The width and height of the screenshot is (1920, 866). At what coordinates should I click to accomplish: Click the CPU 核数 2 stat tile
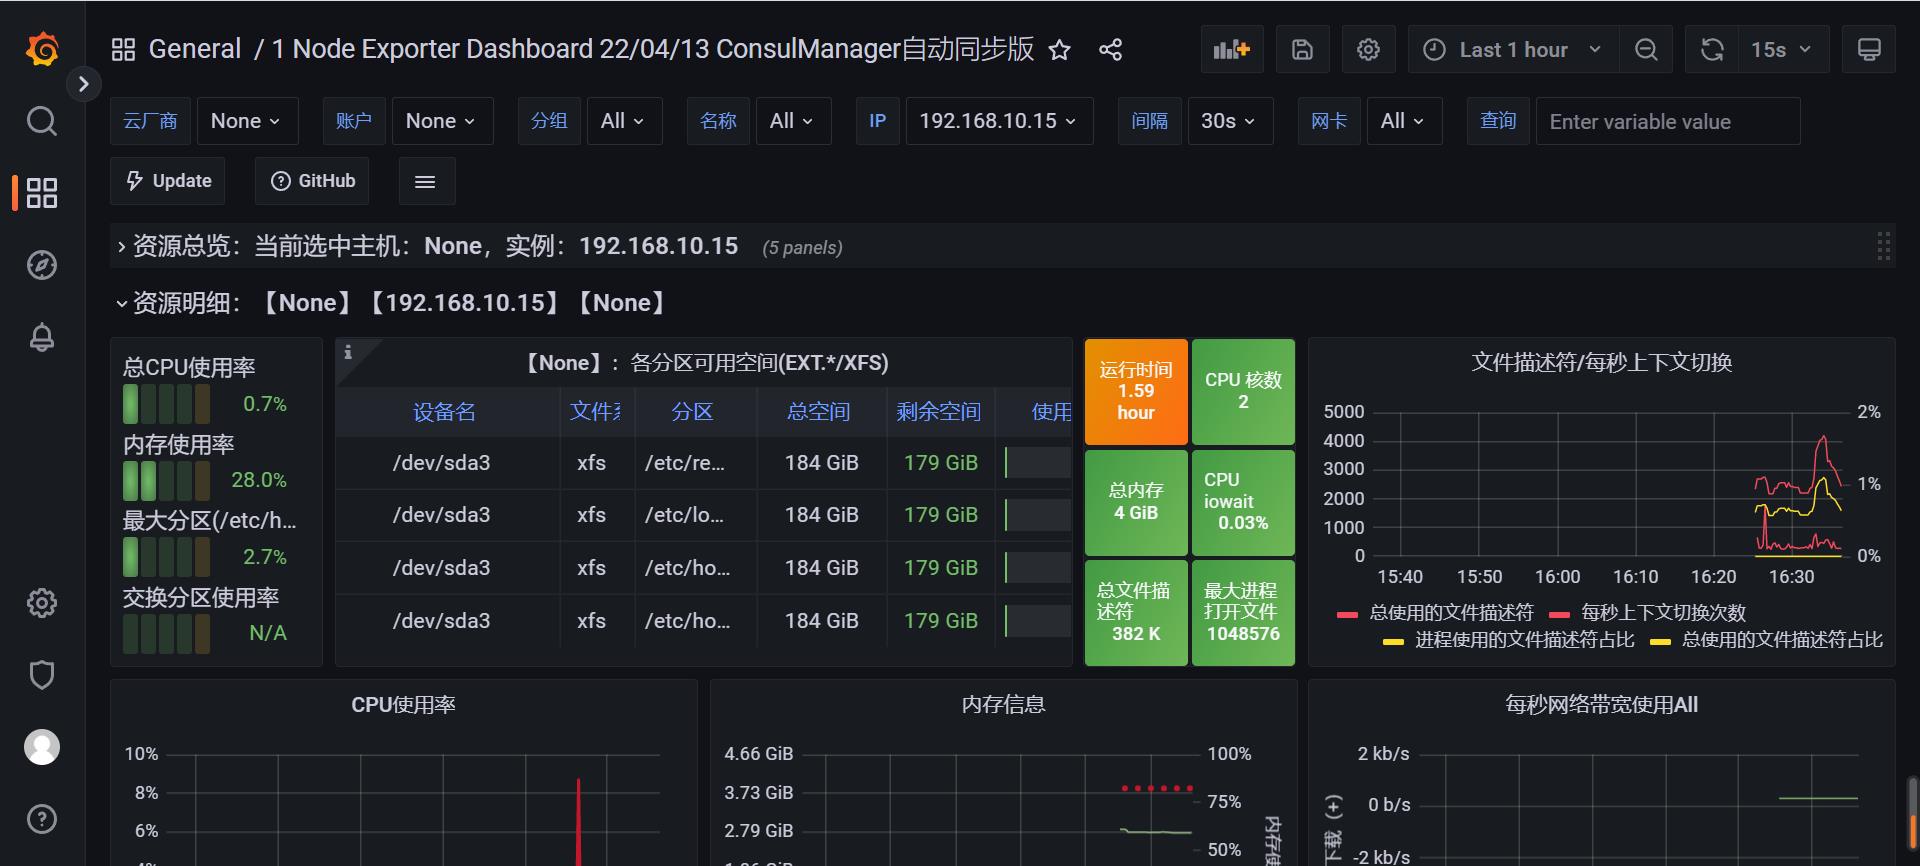[1243, 391]
